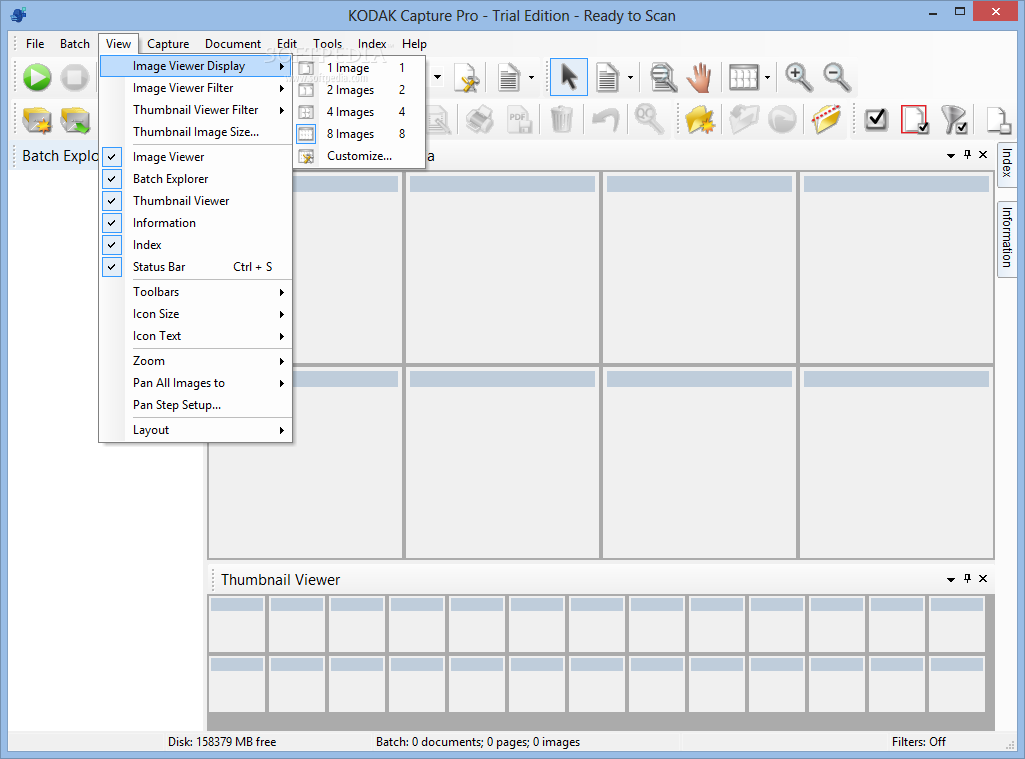Click the grayed folder with arrow icon
This screenshot has width=1025, height=759.
[743, 120]
